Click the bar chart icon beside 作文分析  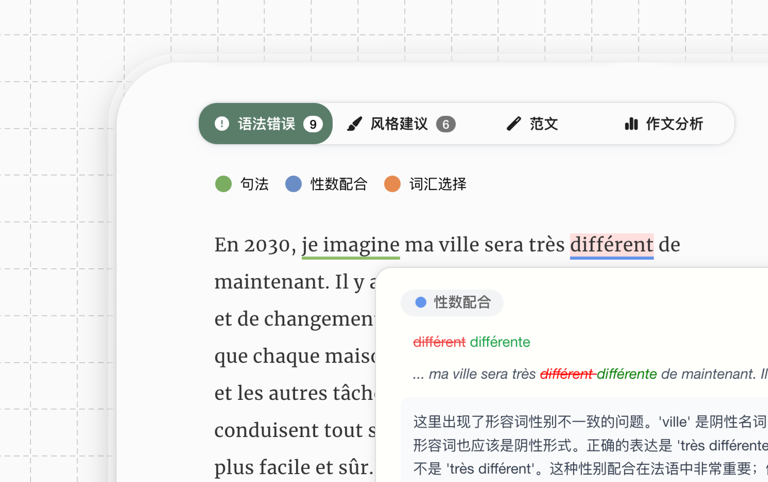[x=631, y=124]
